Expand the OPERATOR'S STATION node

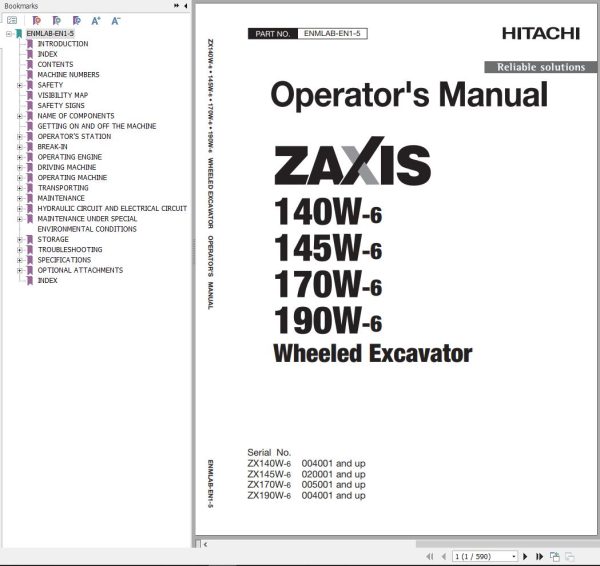(20, 137)
